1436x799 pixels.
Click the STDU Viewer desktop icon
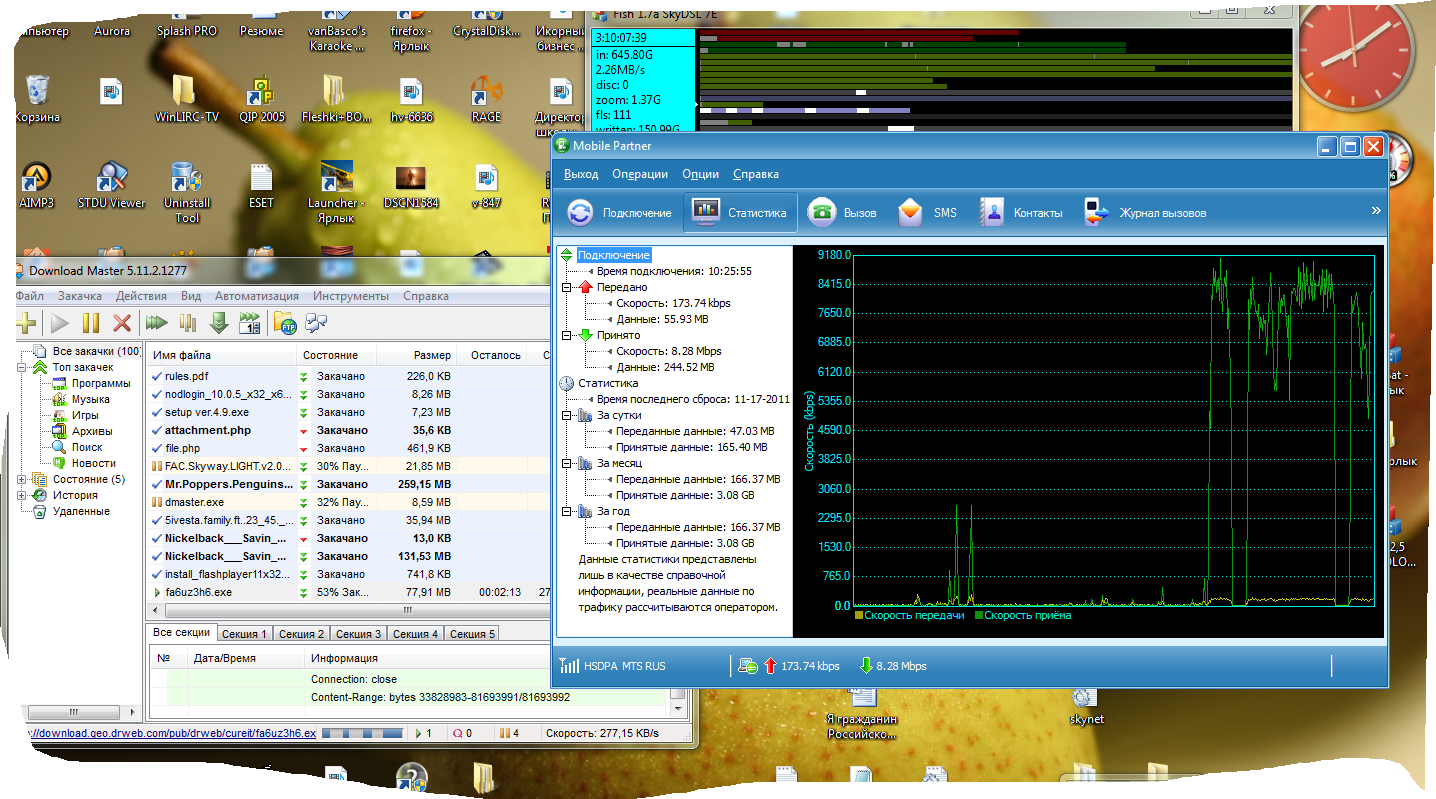[x=111, y=186]
